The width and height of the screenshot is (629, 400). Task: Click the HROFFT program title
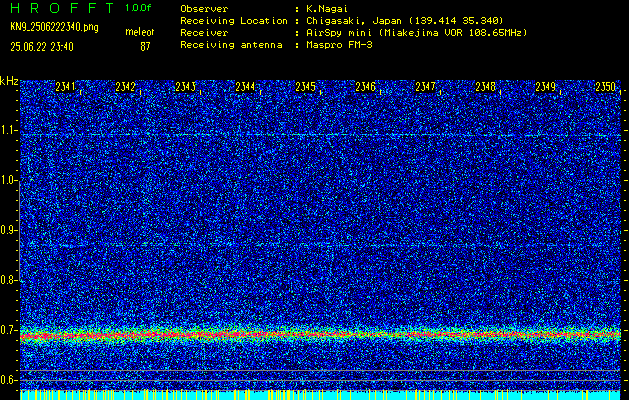62,8
